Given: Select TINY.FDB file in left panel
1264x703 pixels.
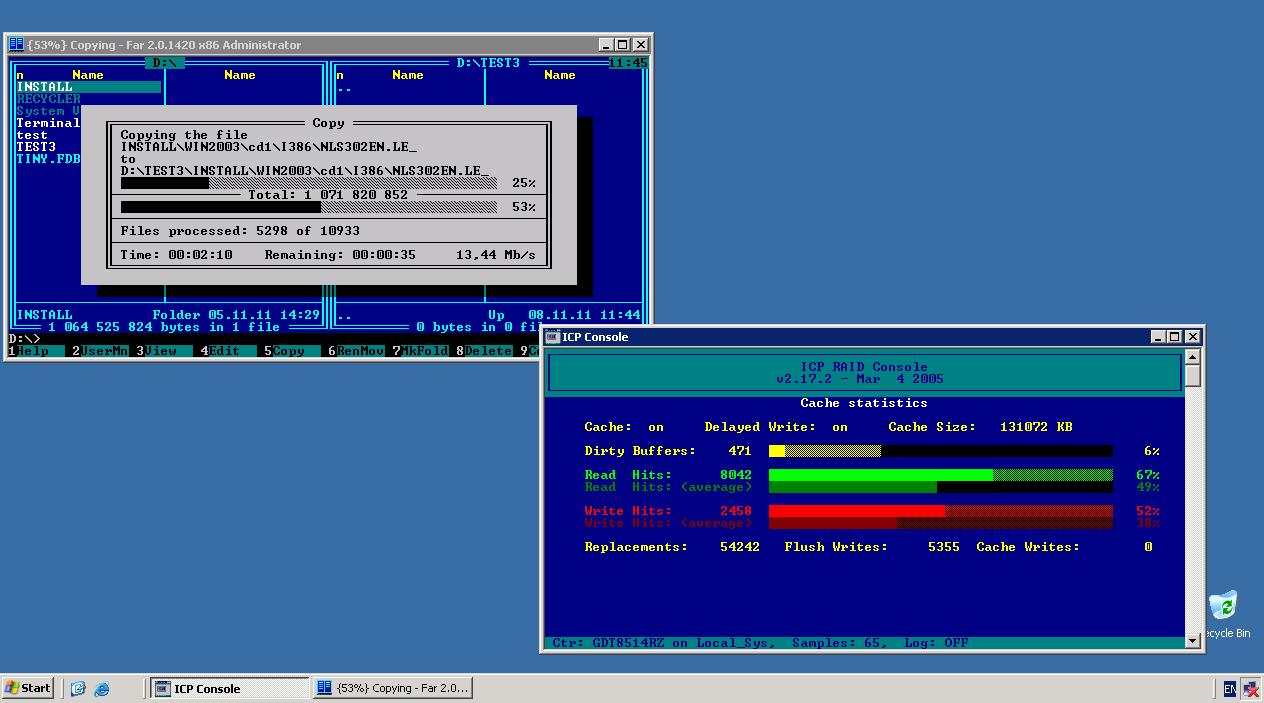Looking at the screenshot, I should click(x=48, y=159).
